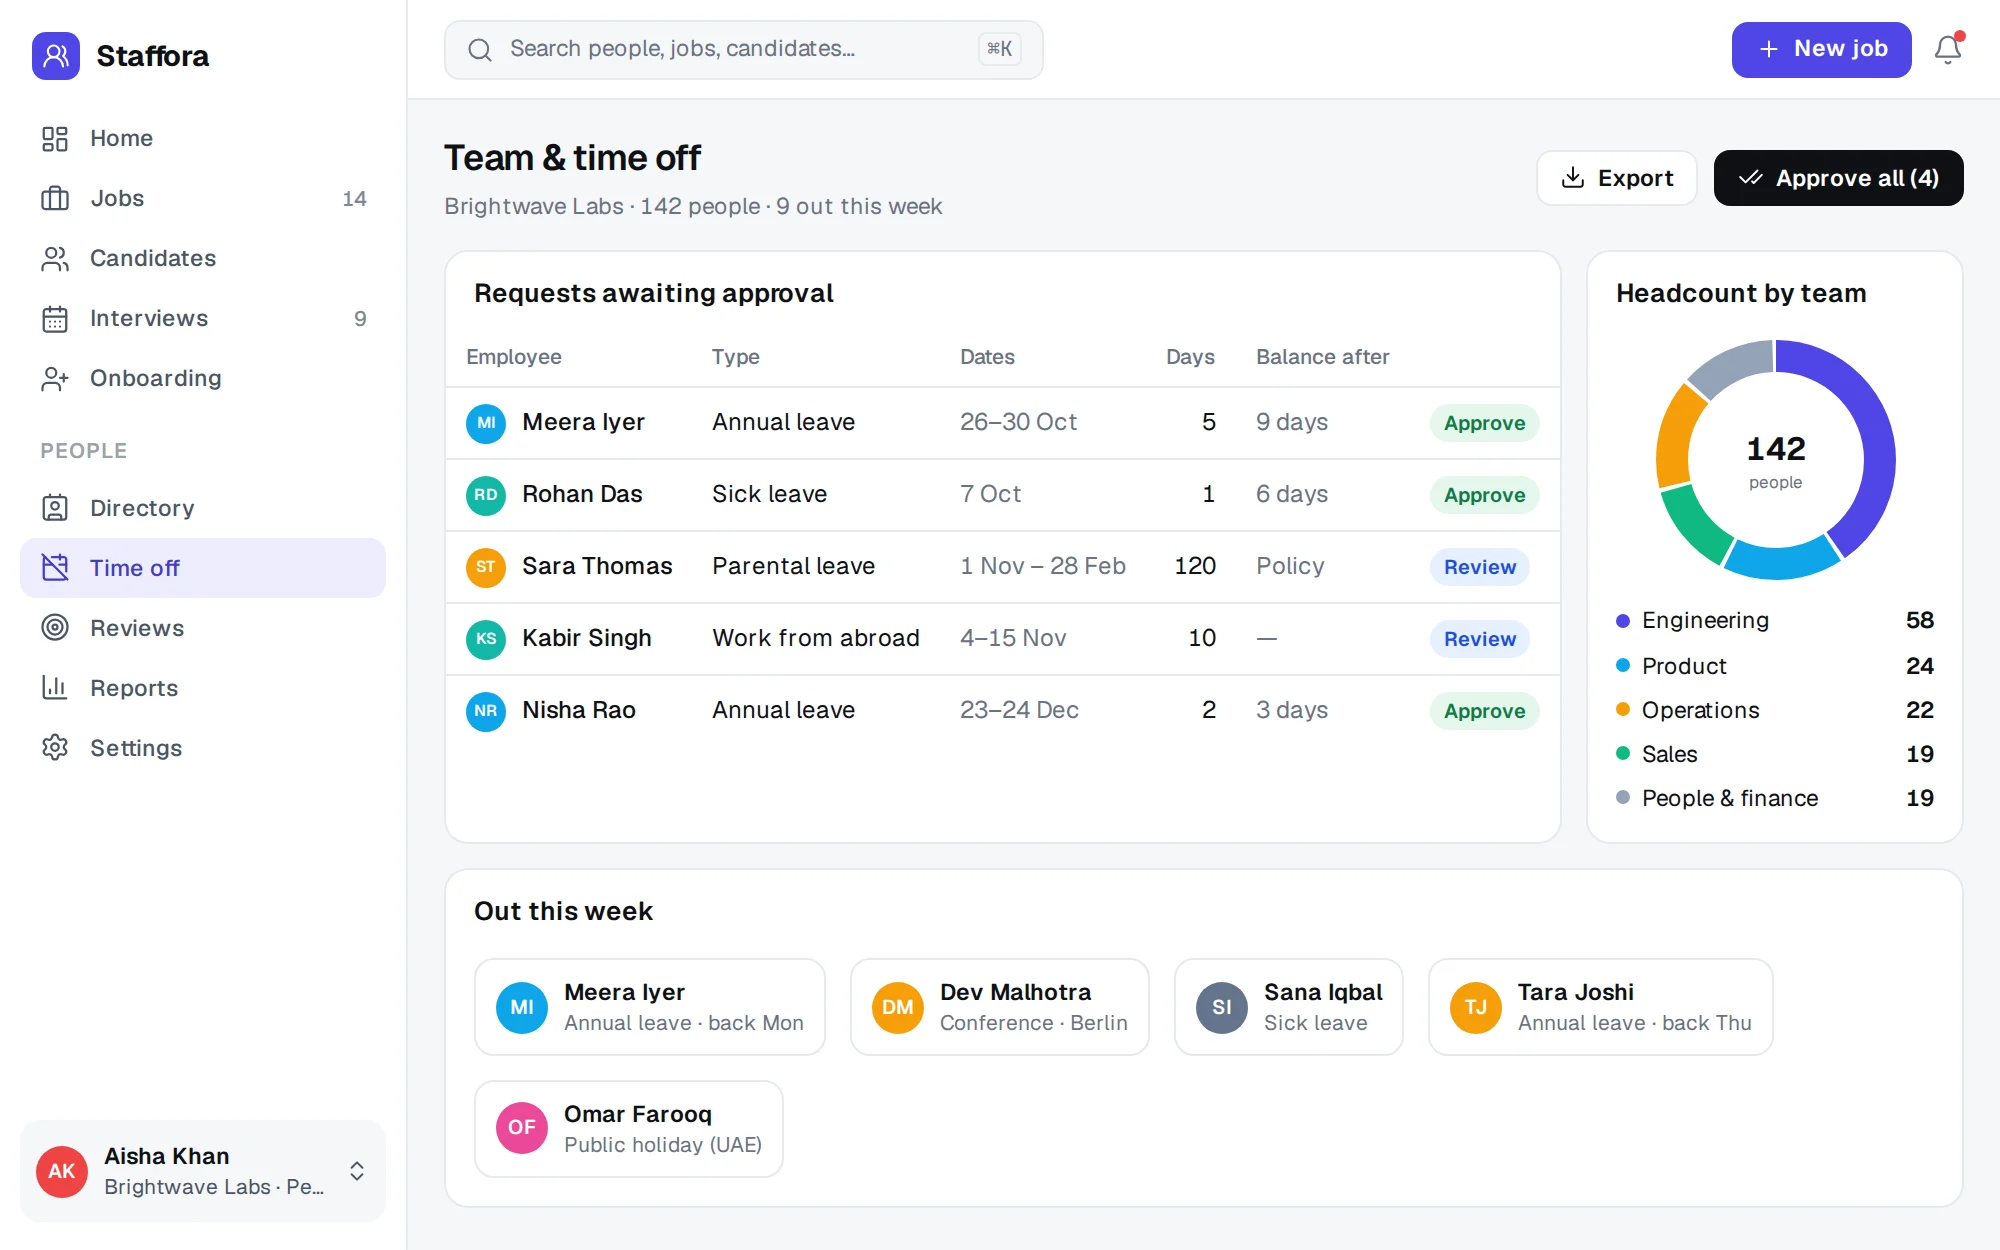Open Omar Farooq's public holiday card
This screenshot has width=2000, height=1250.
click(628, 1129)
